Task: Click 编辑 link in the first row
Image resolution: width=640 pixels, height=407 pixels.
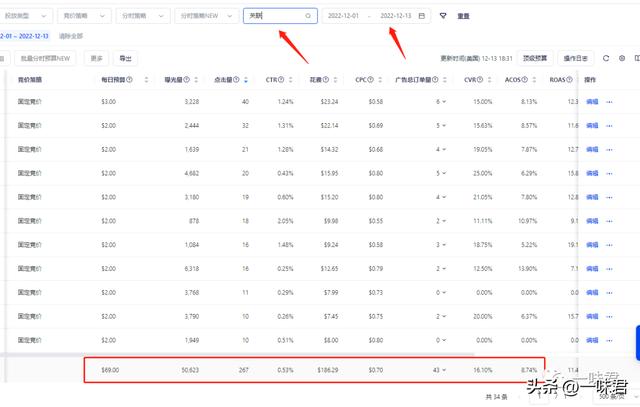Action: tap(591, 102)
